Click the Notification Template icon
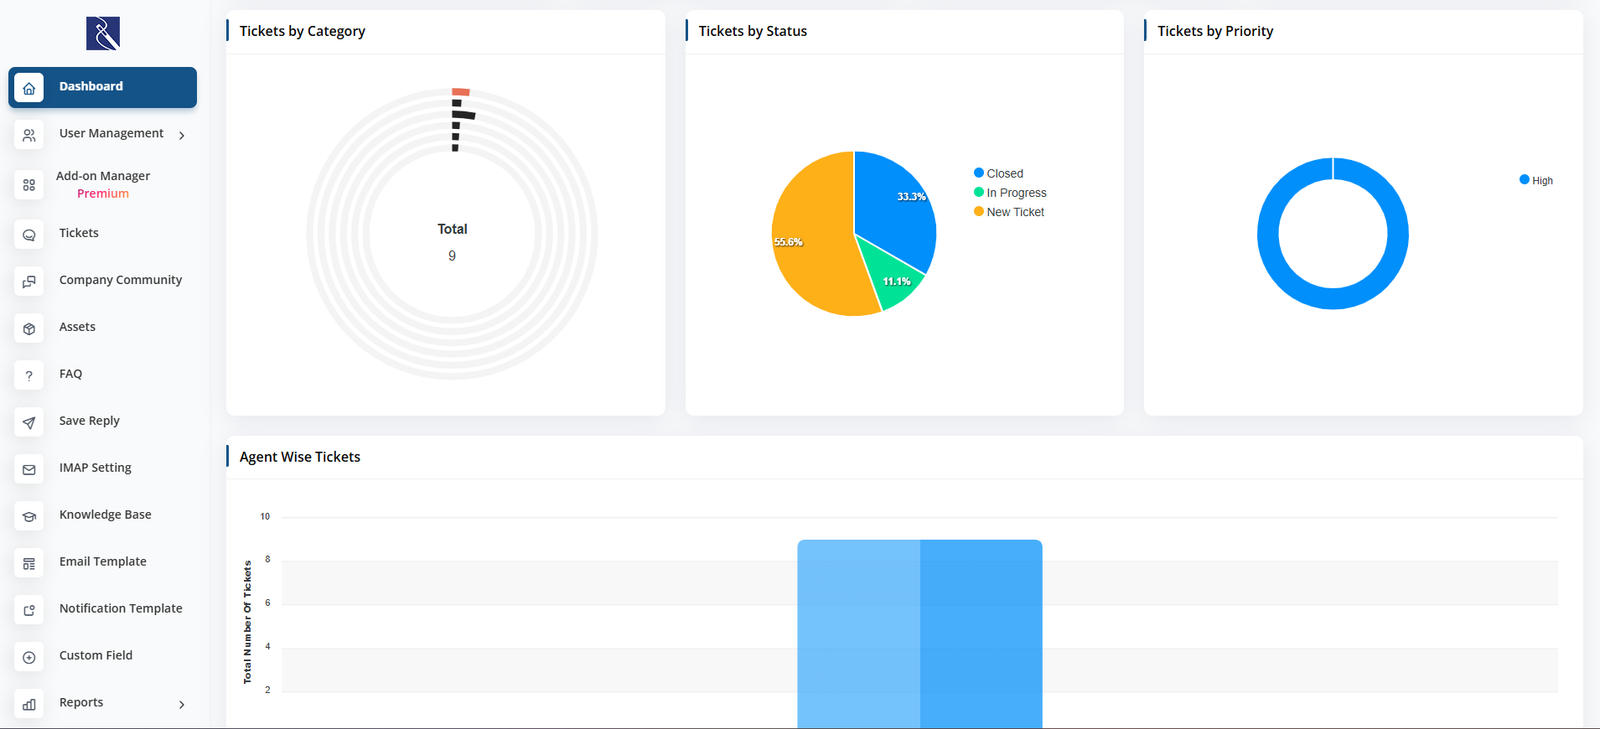 pyautogui.click(x=29, y=610)
